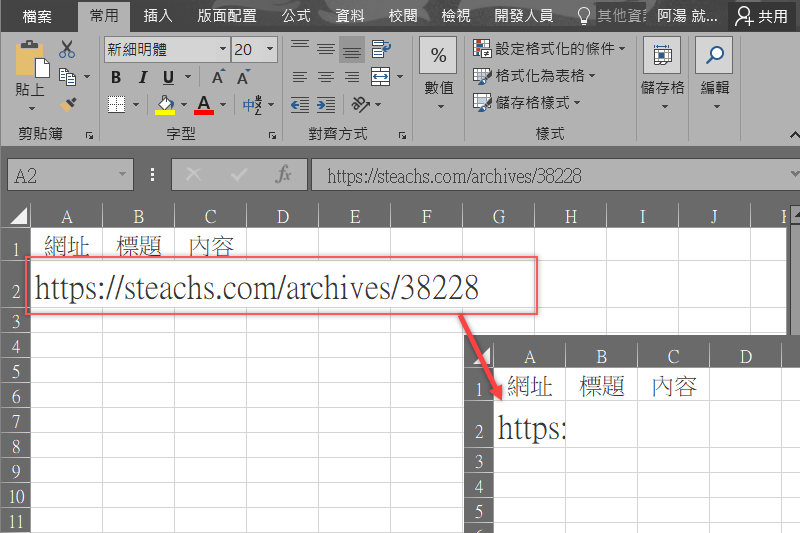
Task: Switch to the 版面配置 tab
Action: [227, 16]
